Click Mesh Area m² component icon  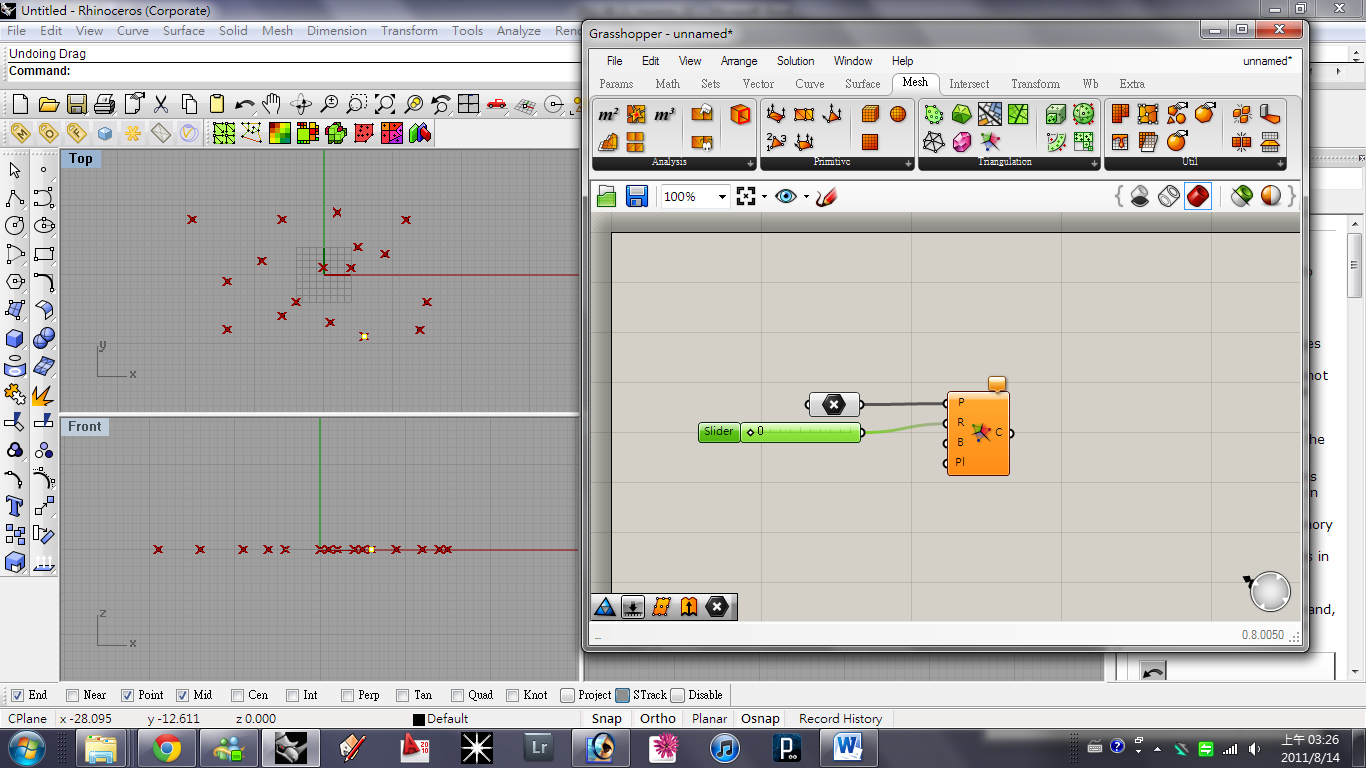[x=608, y=115]
